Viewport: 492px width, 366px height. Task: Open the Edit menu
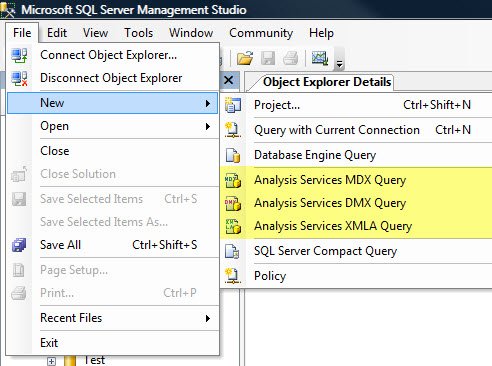[x=57, y=33]
